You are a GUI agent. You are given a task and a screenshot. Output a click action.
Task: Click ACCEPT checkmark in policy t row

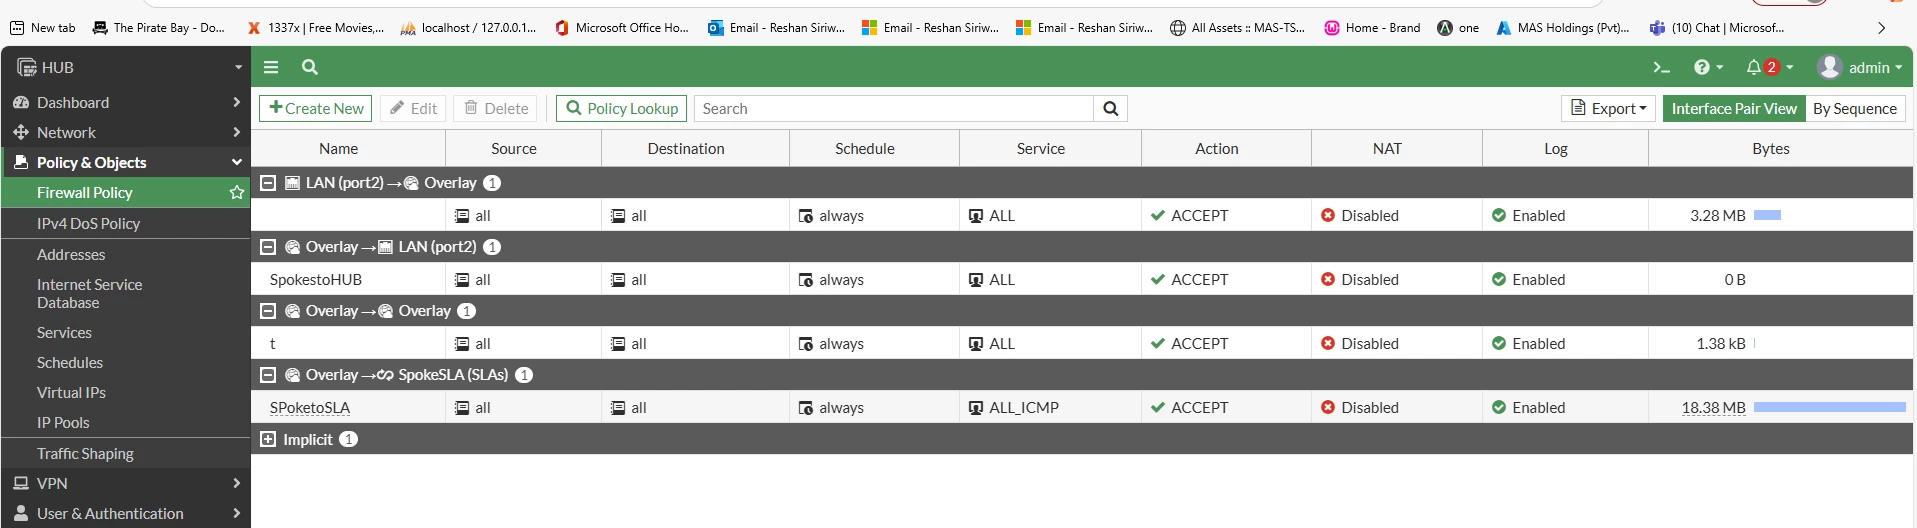(1158, 343)
